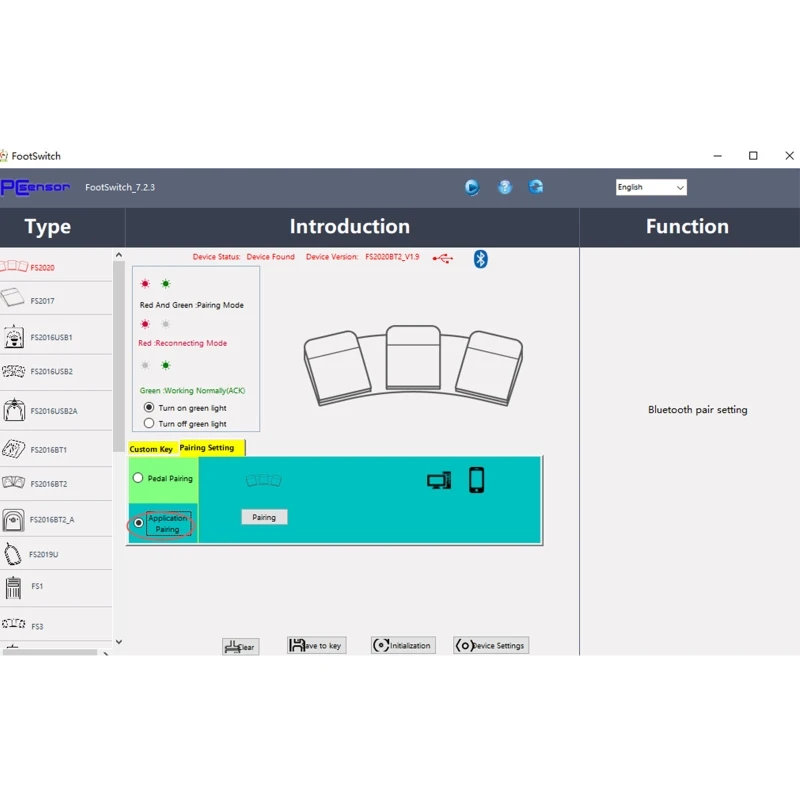
Task: Click the Bluetooth status icon
Action: pos(480,259)
